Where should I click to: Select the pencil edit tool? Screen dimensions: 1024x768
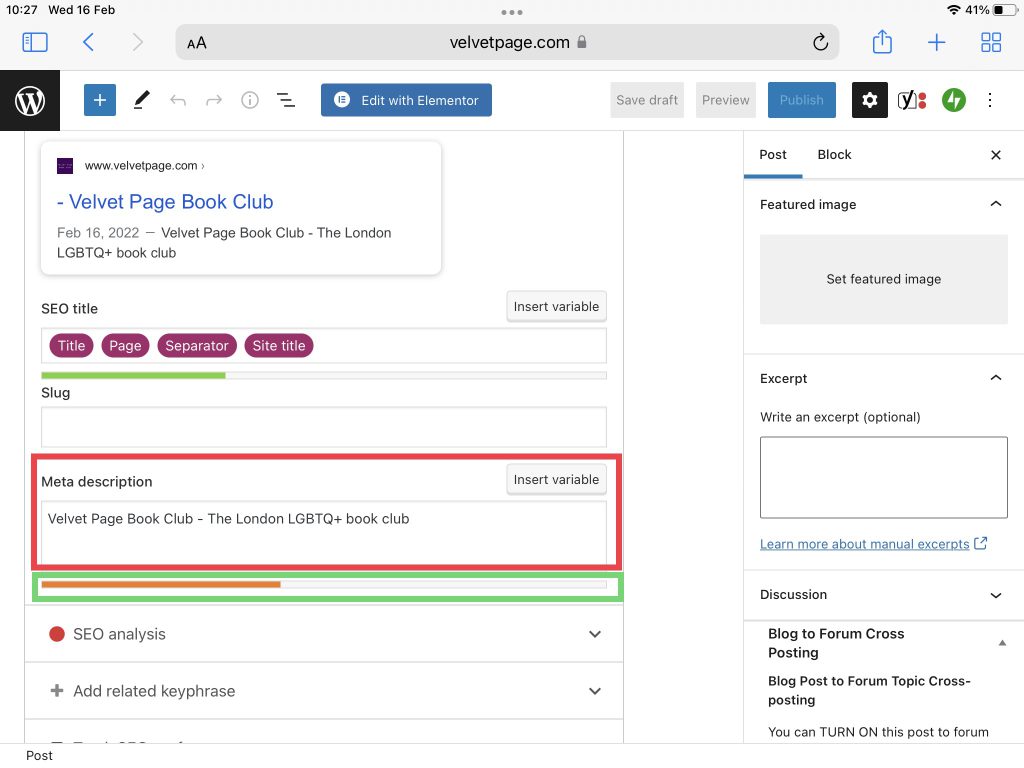click(141, 100)
